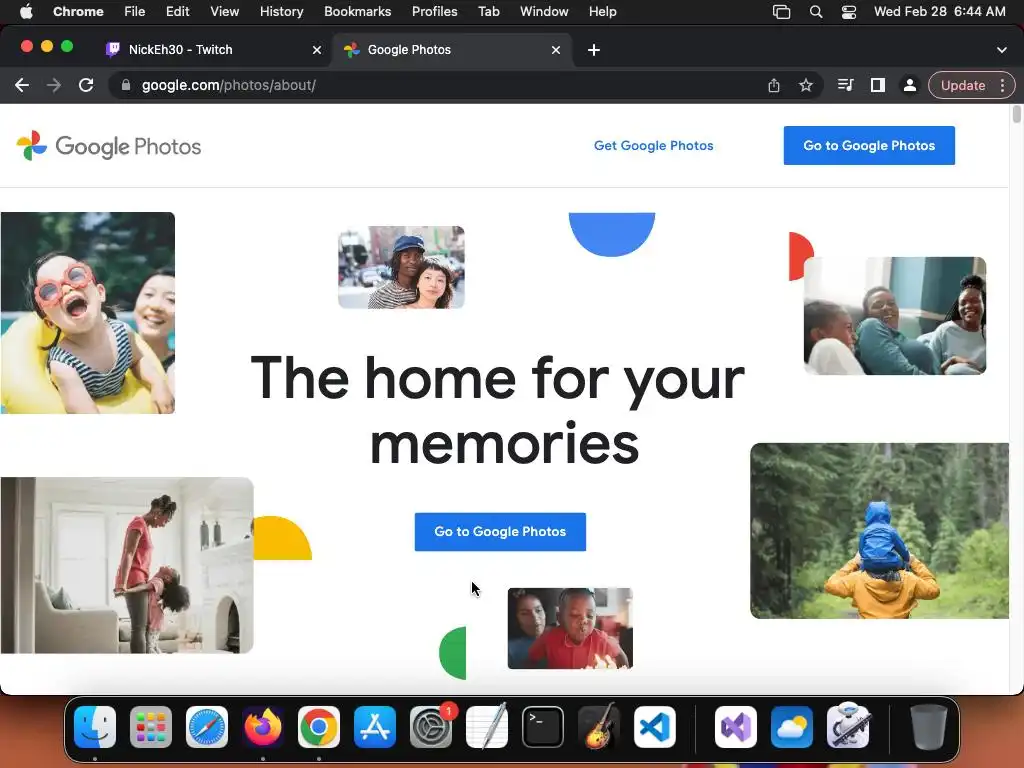The image size is (1024, 768).
Task: Click the birthday boy photo
Action: [570, 628]
